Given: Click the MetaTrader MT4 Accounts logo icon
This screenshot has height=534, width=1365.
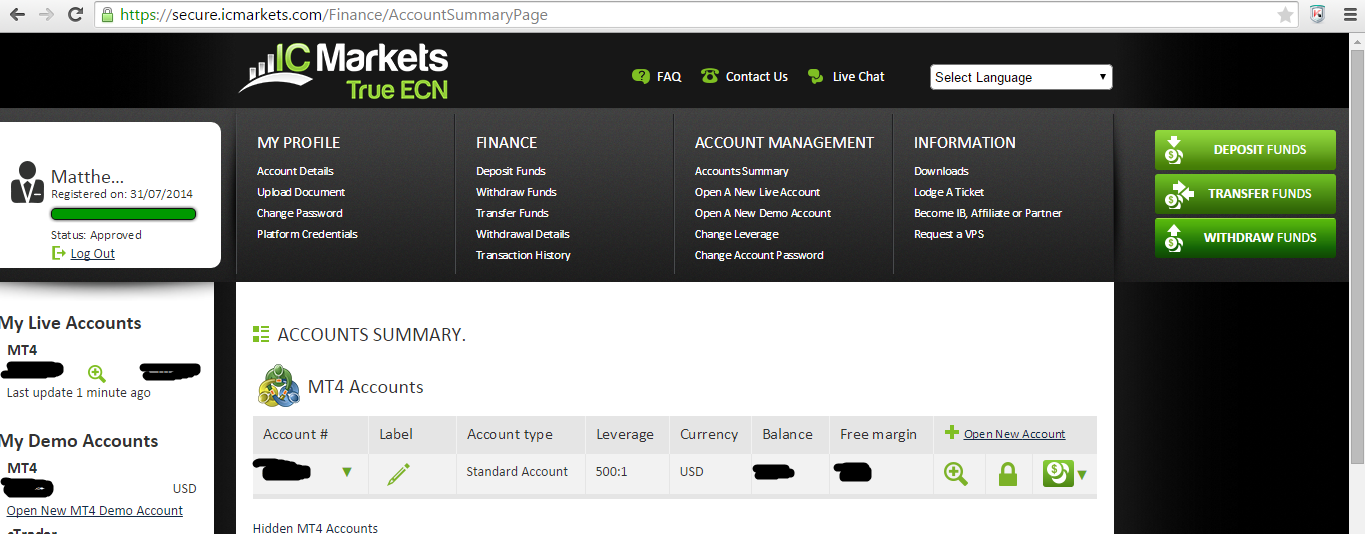Looking at the screenshot, I should [280, 387].
